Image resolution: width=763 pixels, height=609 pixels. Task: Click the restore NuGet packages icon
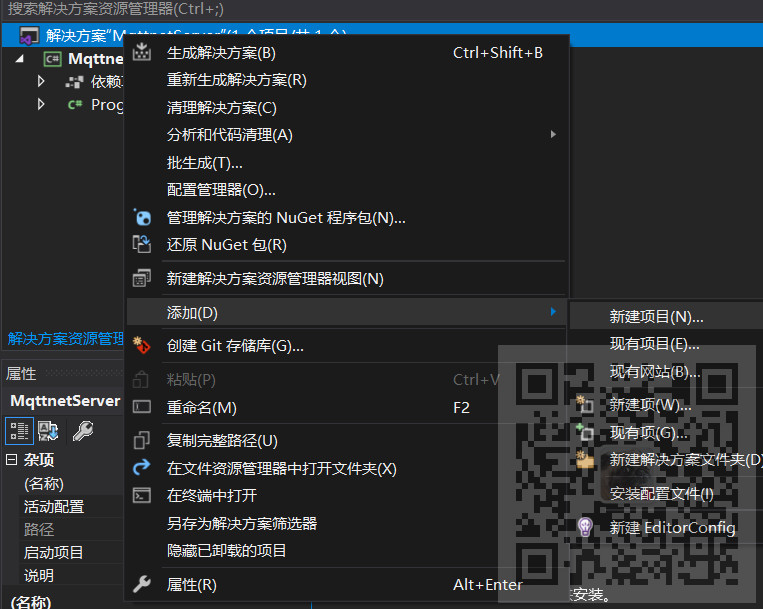point(142,244)
